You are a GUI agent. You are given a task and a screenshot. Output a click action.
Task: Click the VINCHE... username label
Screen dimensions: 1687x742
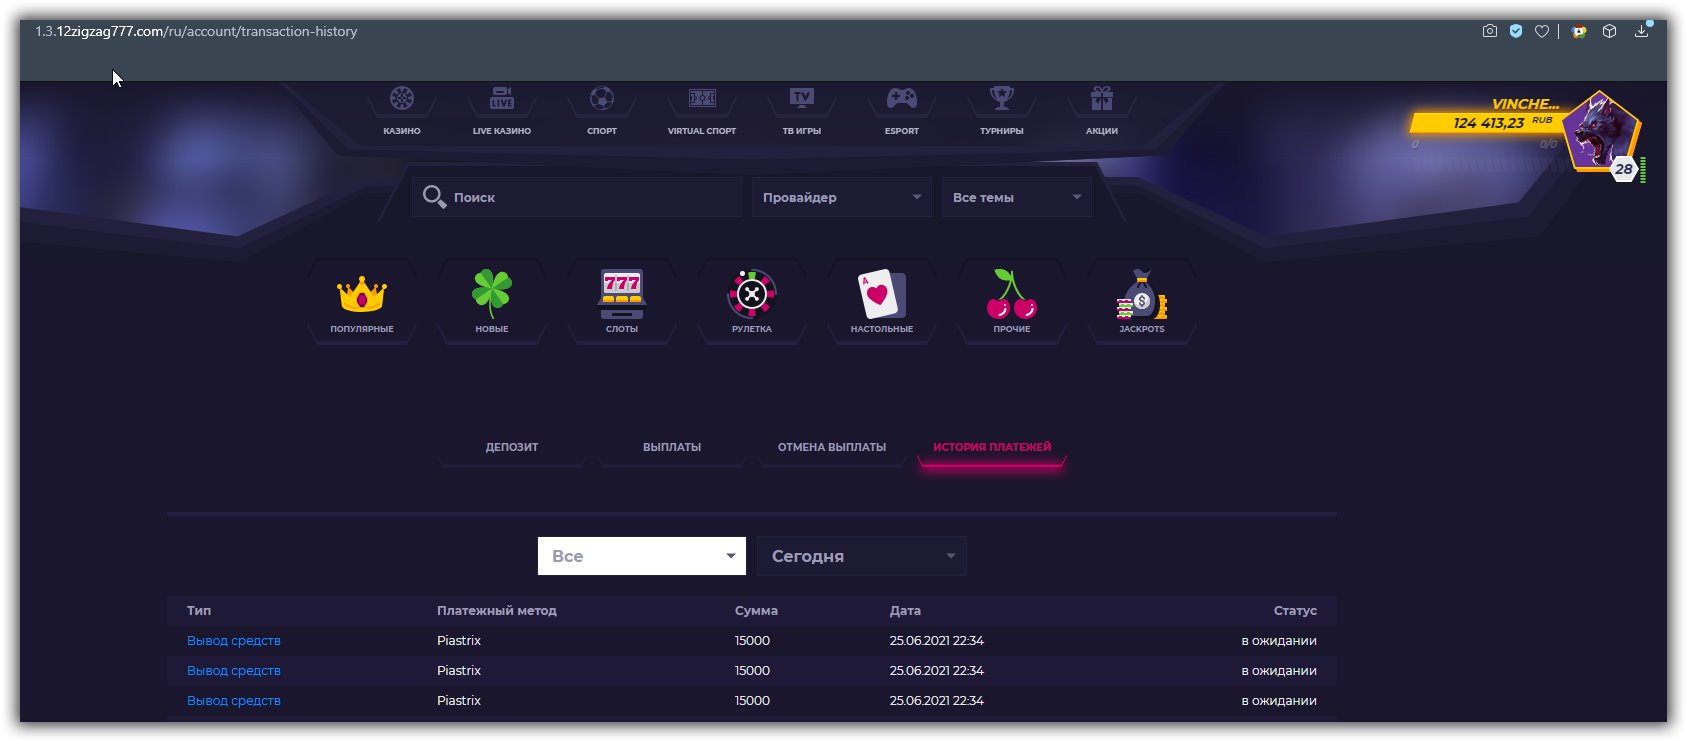pos(1525,104)
